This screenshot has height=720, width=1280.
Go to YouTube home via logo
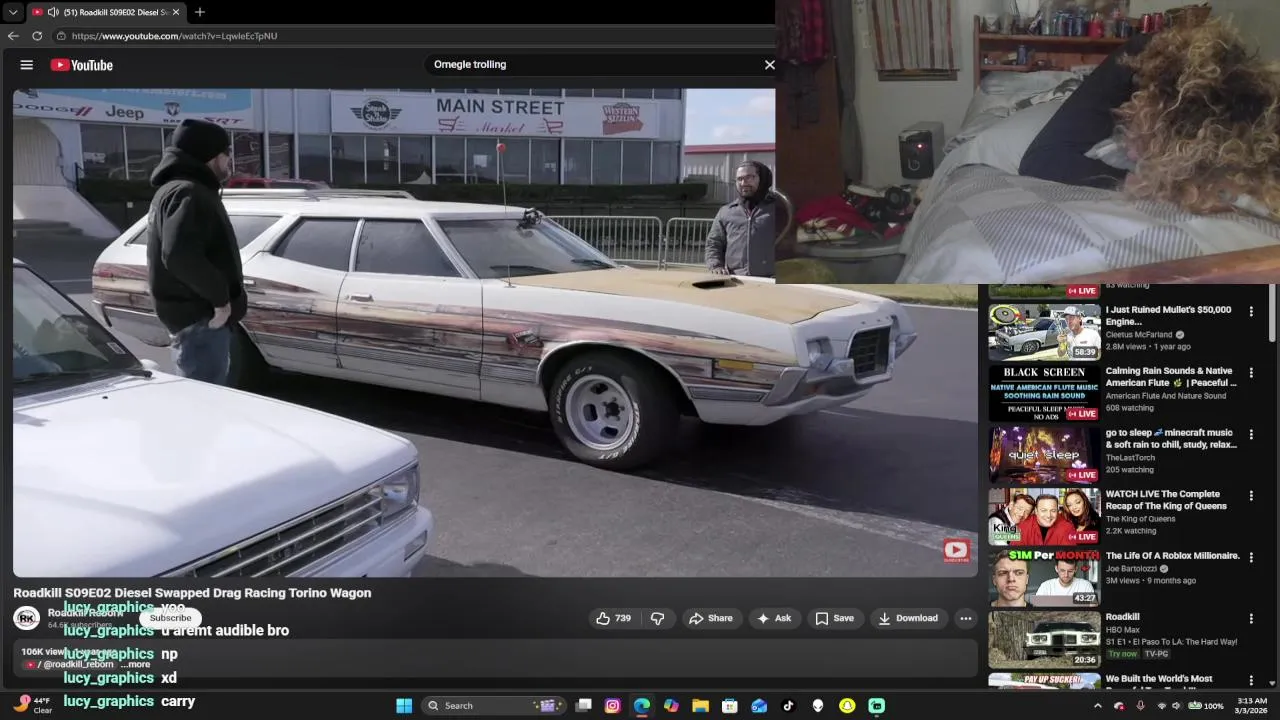[x=82, y=65]
